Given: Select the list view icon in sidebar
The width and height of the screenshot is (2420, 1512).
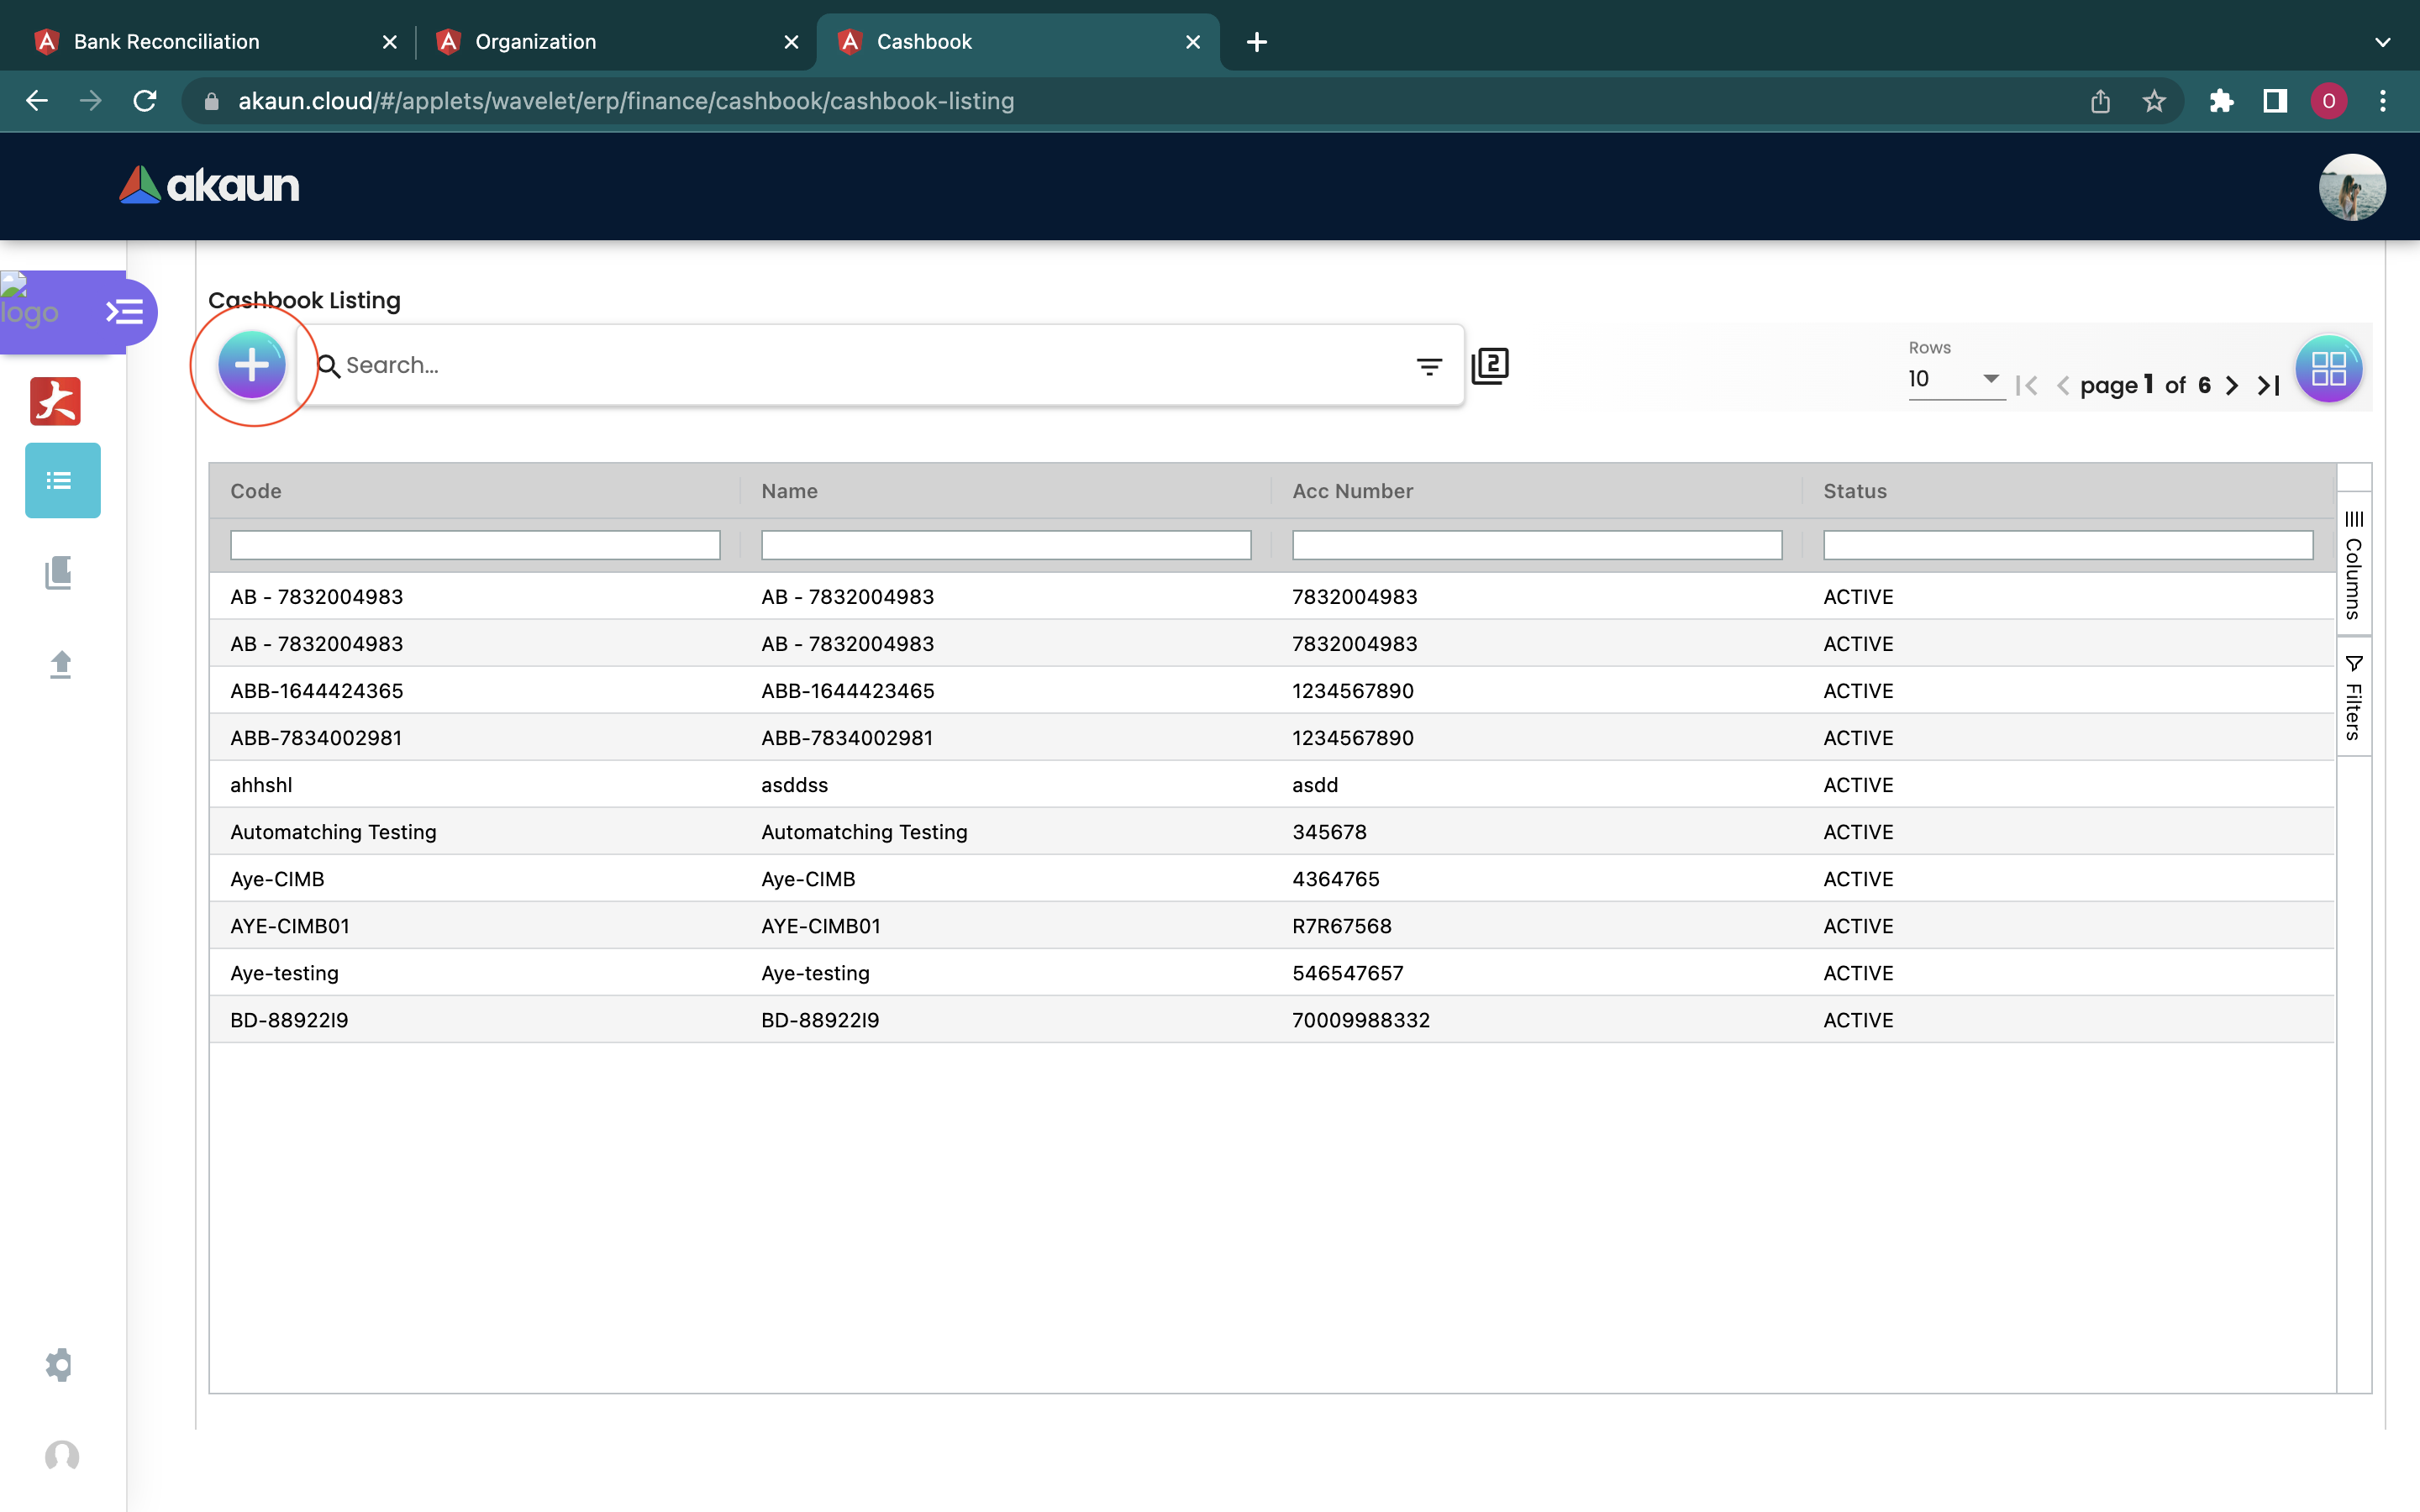Looking at the screenshot, I should click(62, 481).
